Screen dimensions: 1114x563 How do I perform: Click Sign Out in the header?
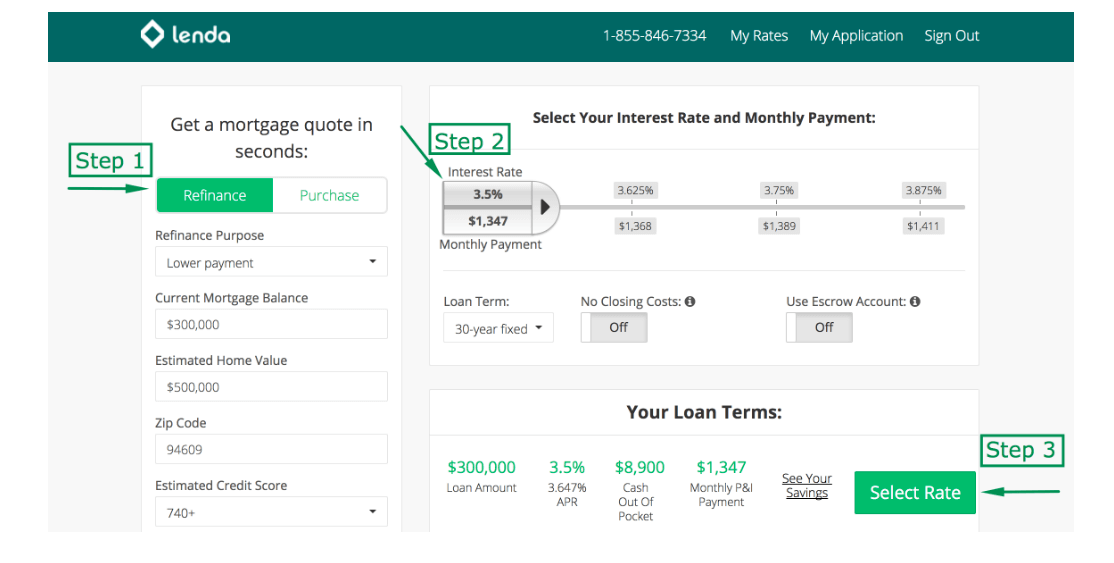pos(952,36)
